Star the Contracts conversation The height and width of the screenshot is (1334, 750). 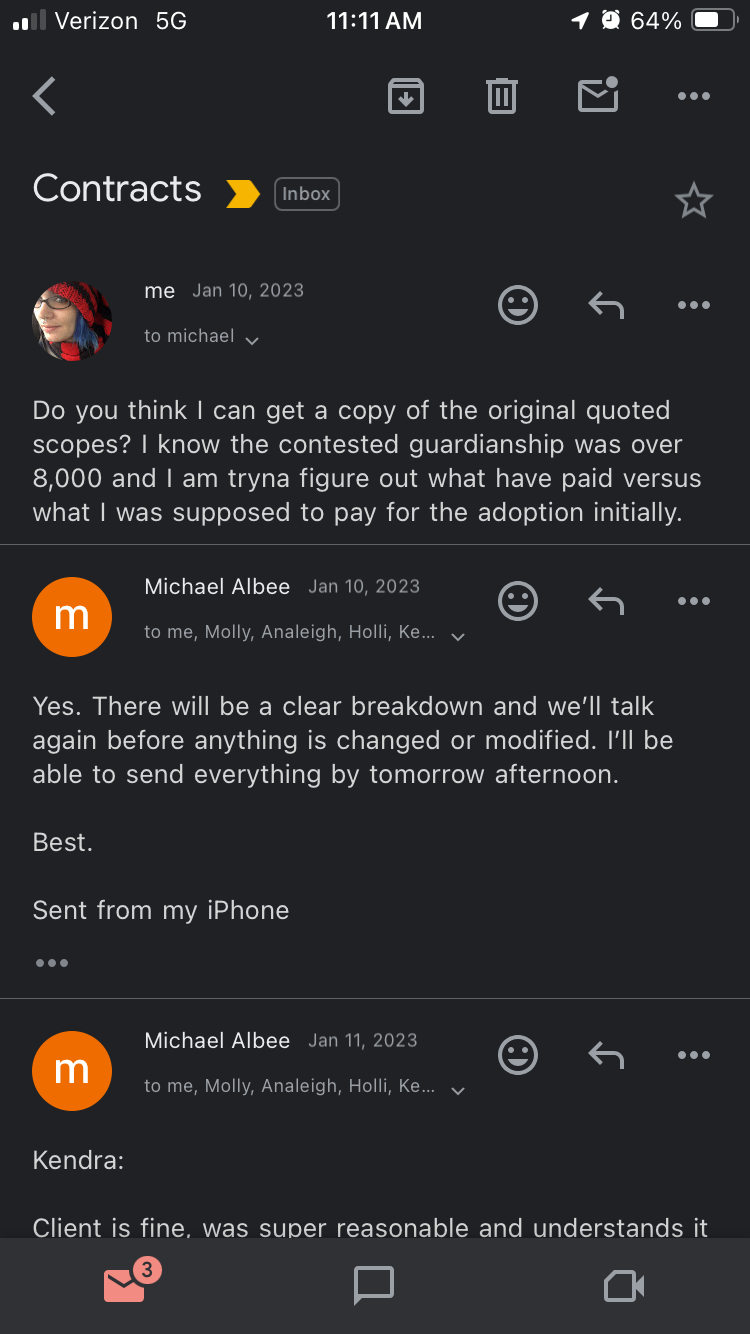[693, 200]
